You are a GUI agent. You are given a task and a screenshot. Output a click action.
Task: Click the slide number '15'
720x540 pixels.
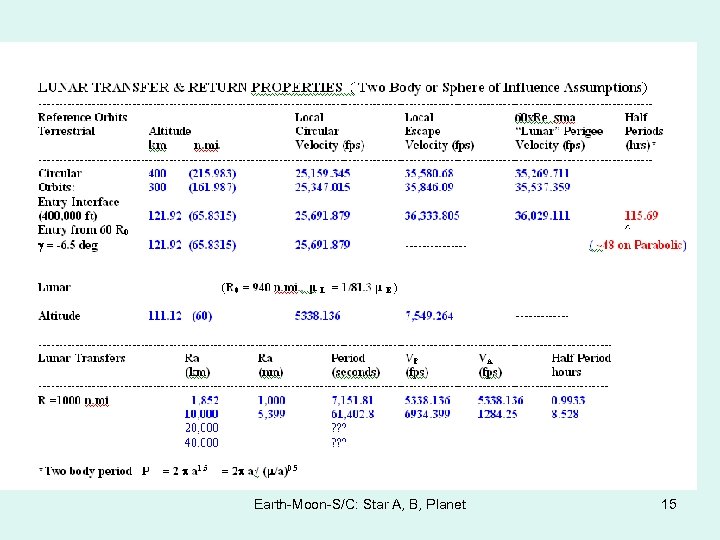669,504
